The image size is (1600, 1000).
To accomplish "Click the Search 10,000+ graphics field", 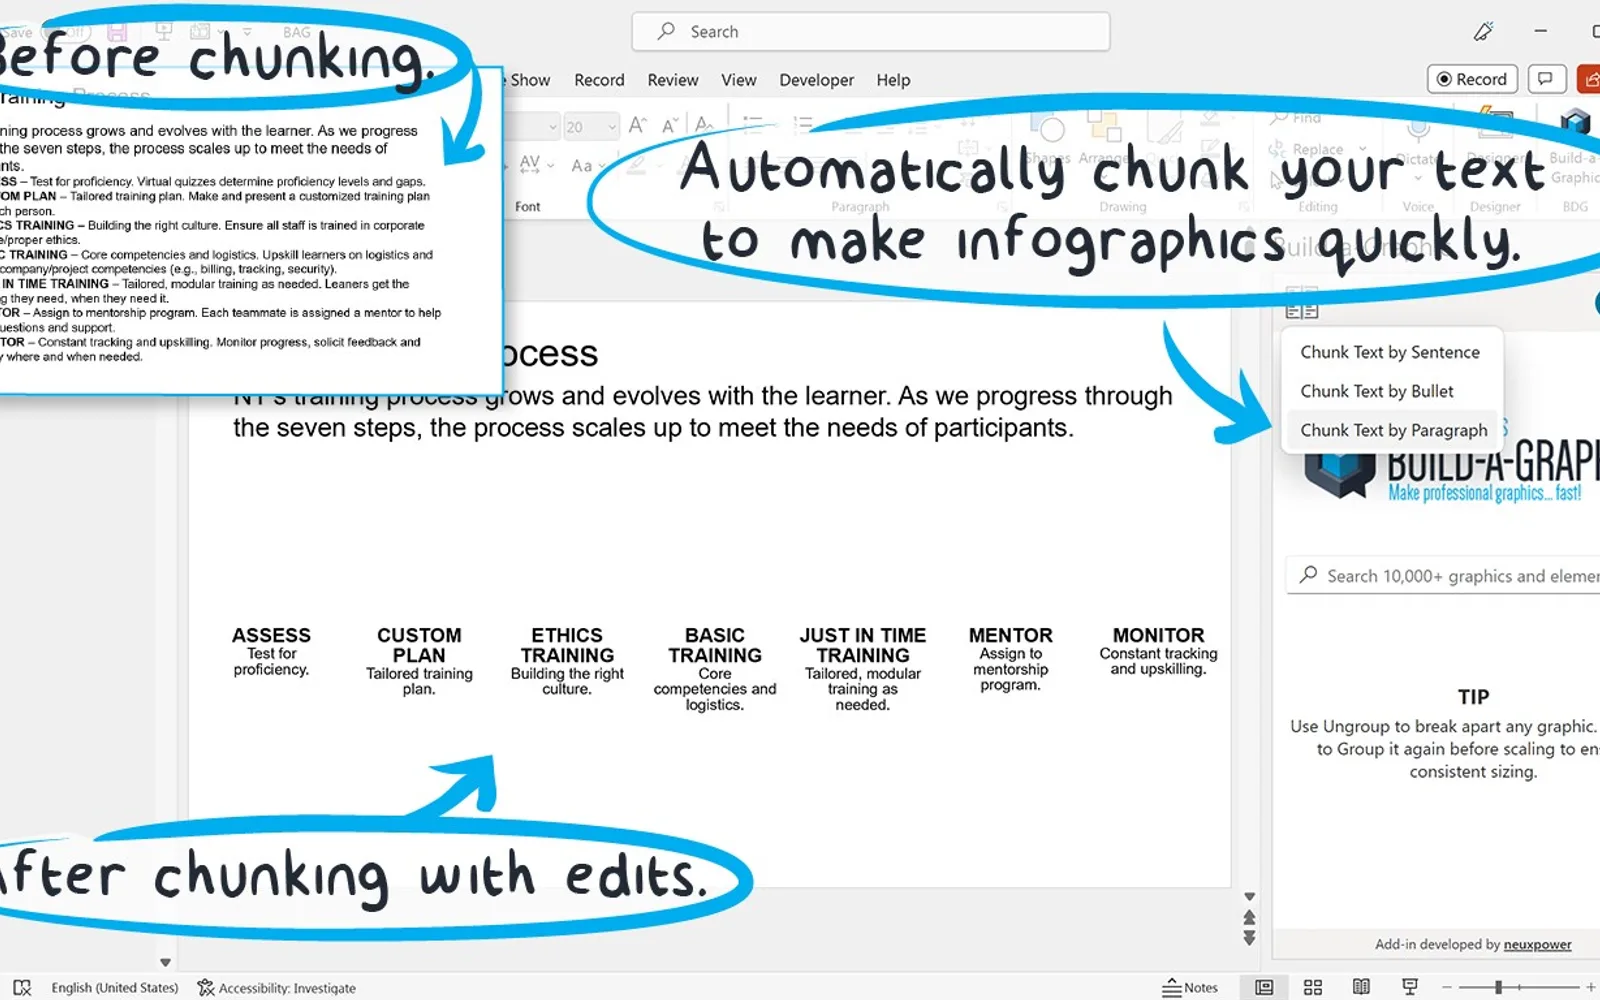I will click(x=1444, y=576).
